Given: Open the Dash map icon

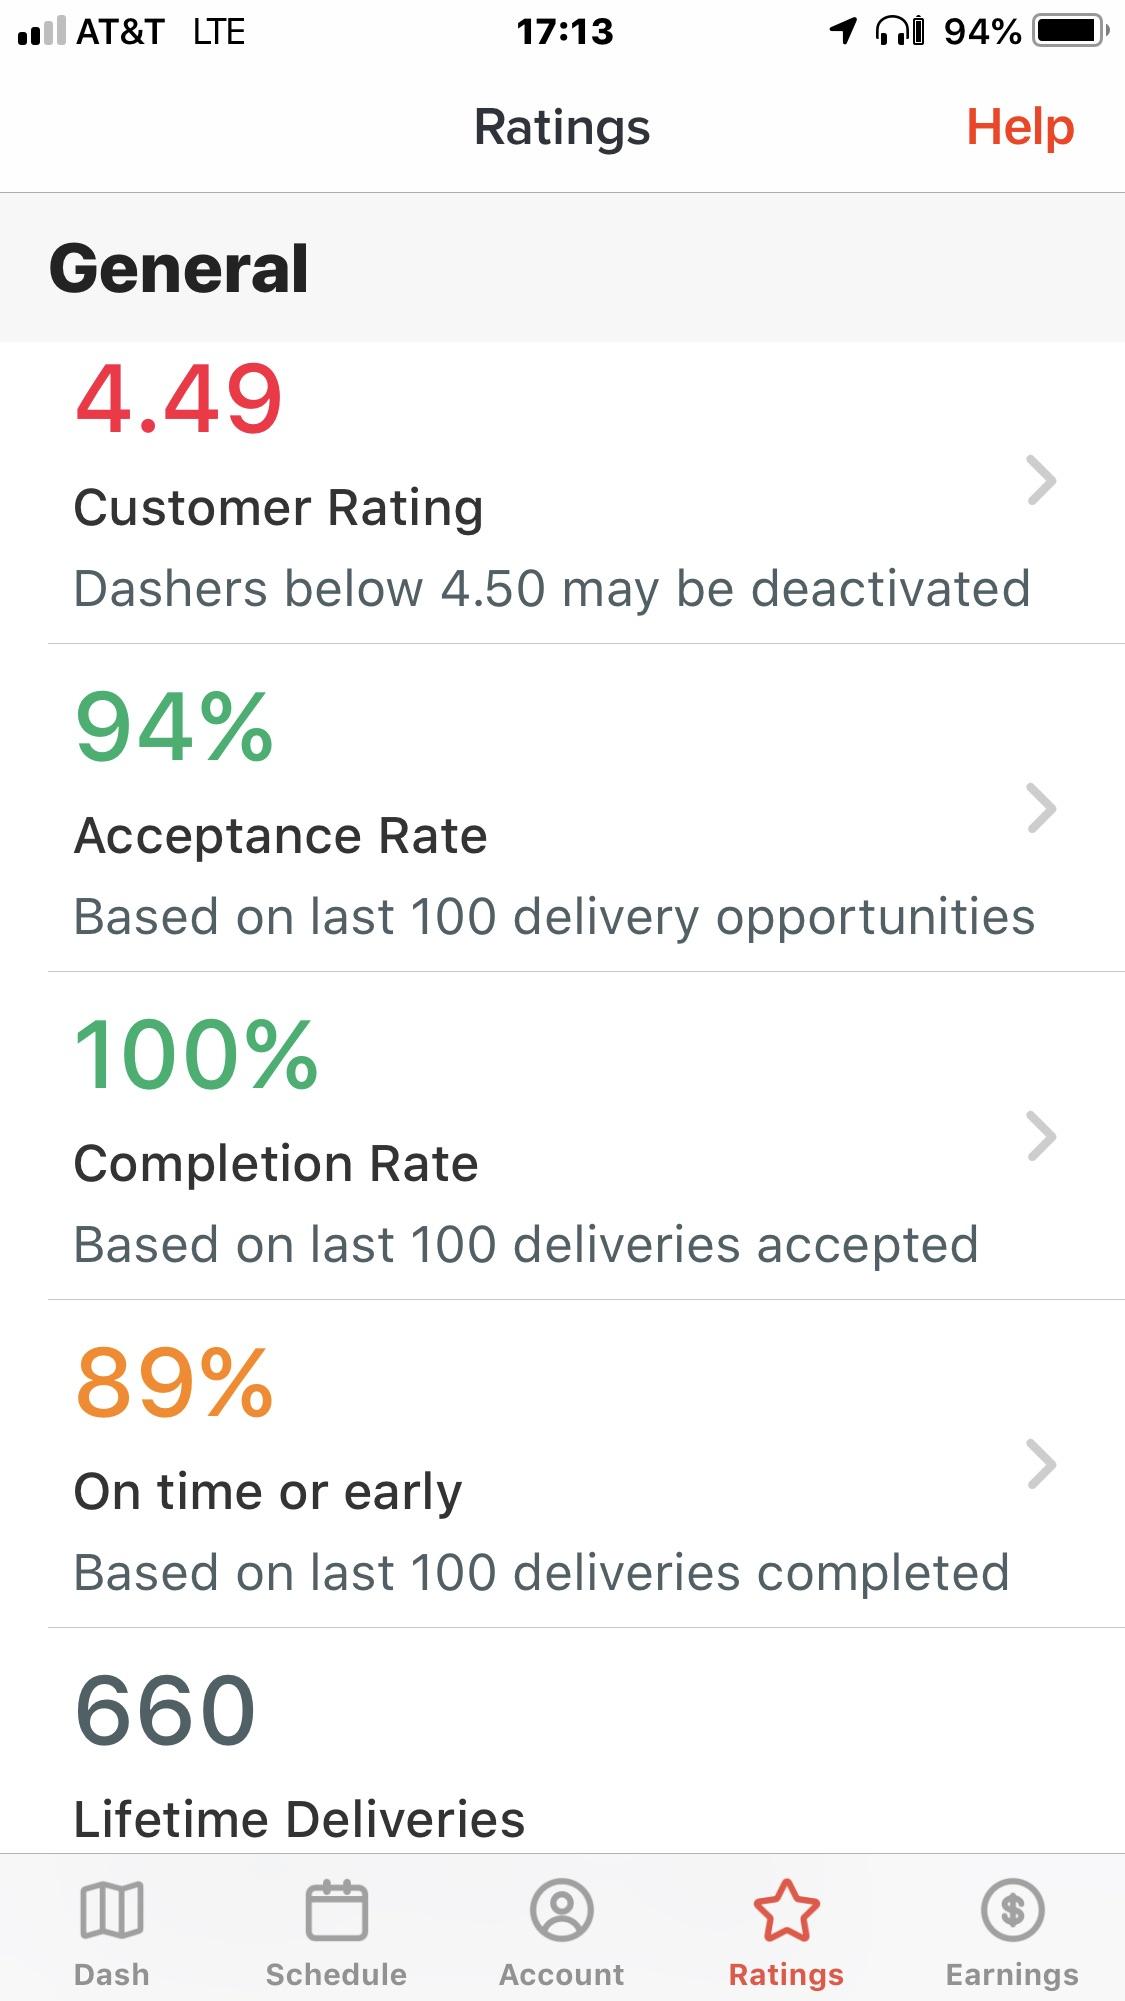Looking at the screenshot, I should [111, 1909].
